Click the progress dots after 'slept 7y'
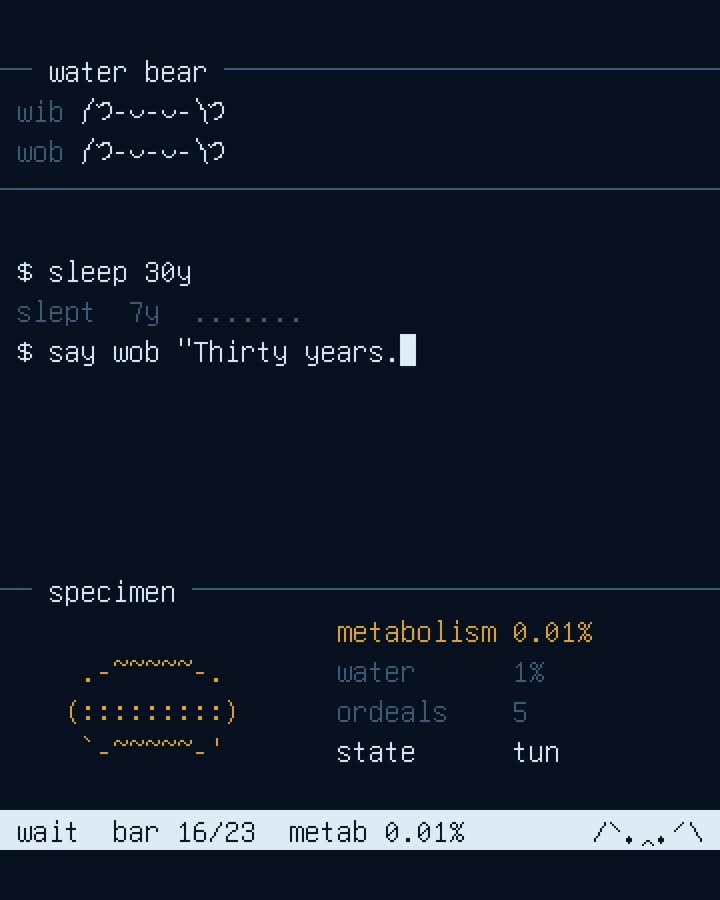This screenshot has width=720, height=900. click(x=247, y=318)
